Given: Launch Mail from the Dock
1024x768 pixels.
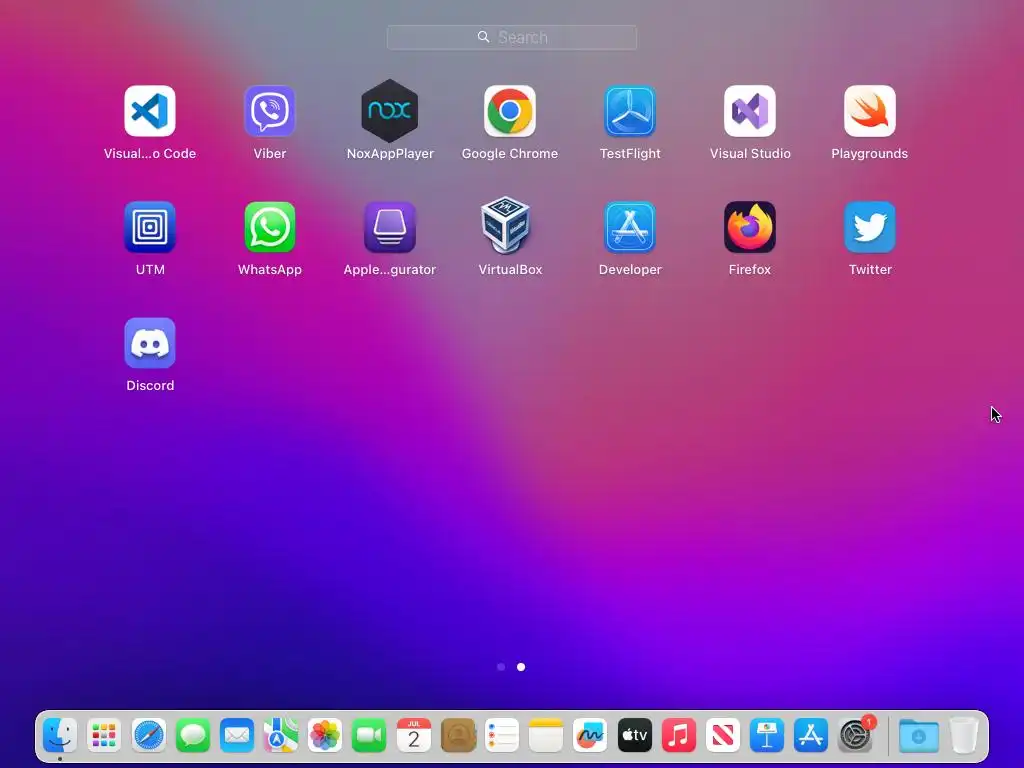Looking at the screenshot, I should [x=236, y=735].
